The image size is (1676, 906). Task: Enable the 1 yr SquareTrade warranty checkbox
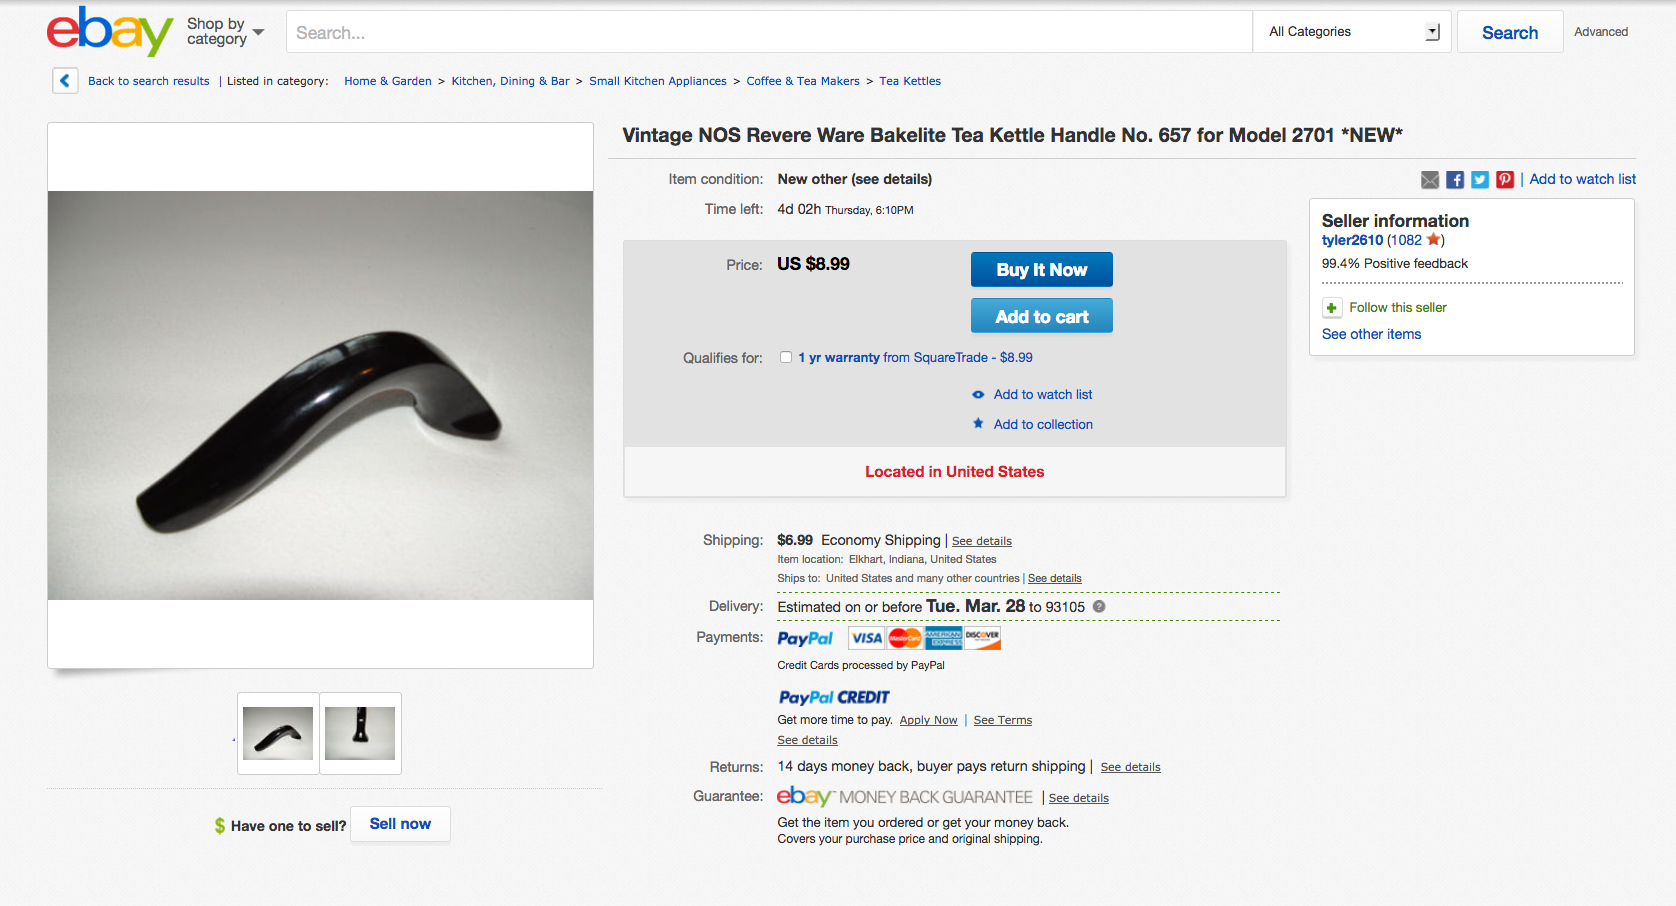point(786,357)
